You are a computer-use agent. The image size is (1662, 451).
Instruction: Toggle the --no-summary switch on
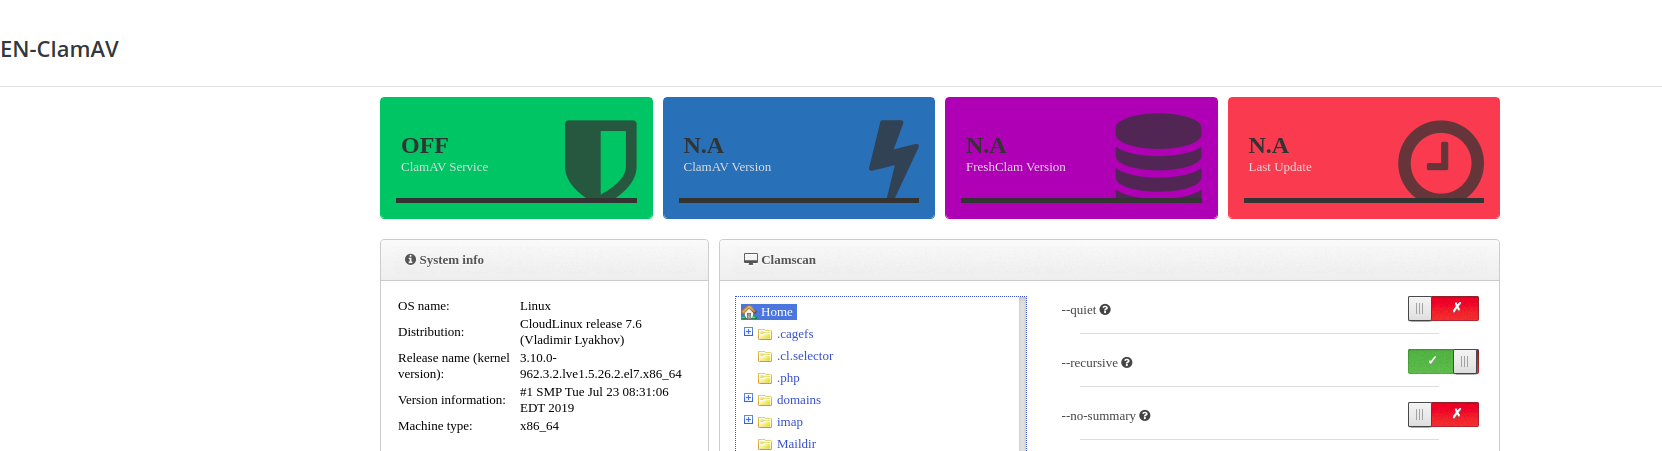click(1442, 415)
